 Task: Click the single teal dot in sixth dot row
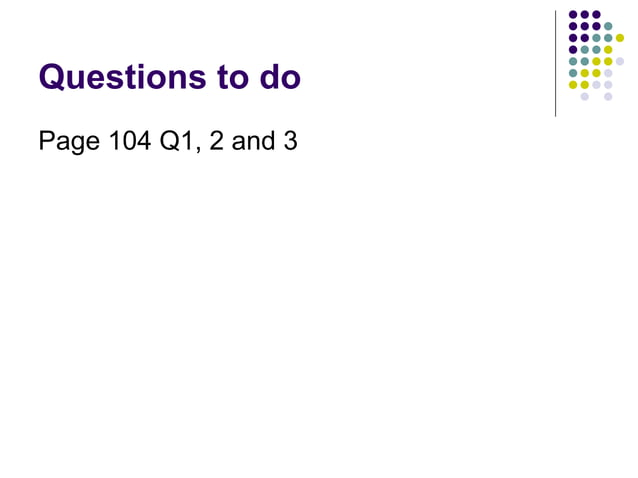pos(573,73)
